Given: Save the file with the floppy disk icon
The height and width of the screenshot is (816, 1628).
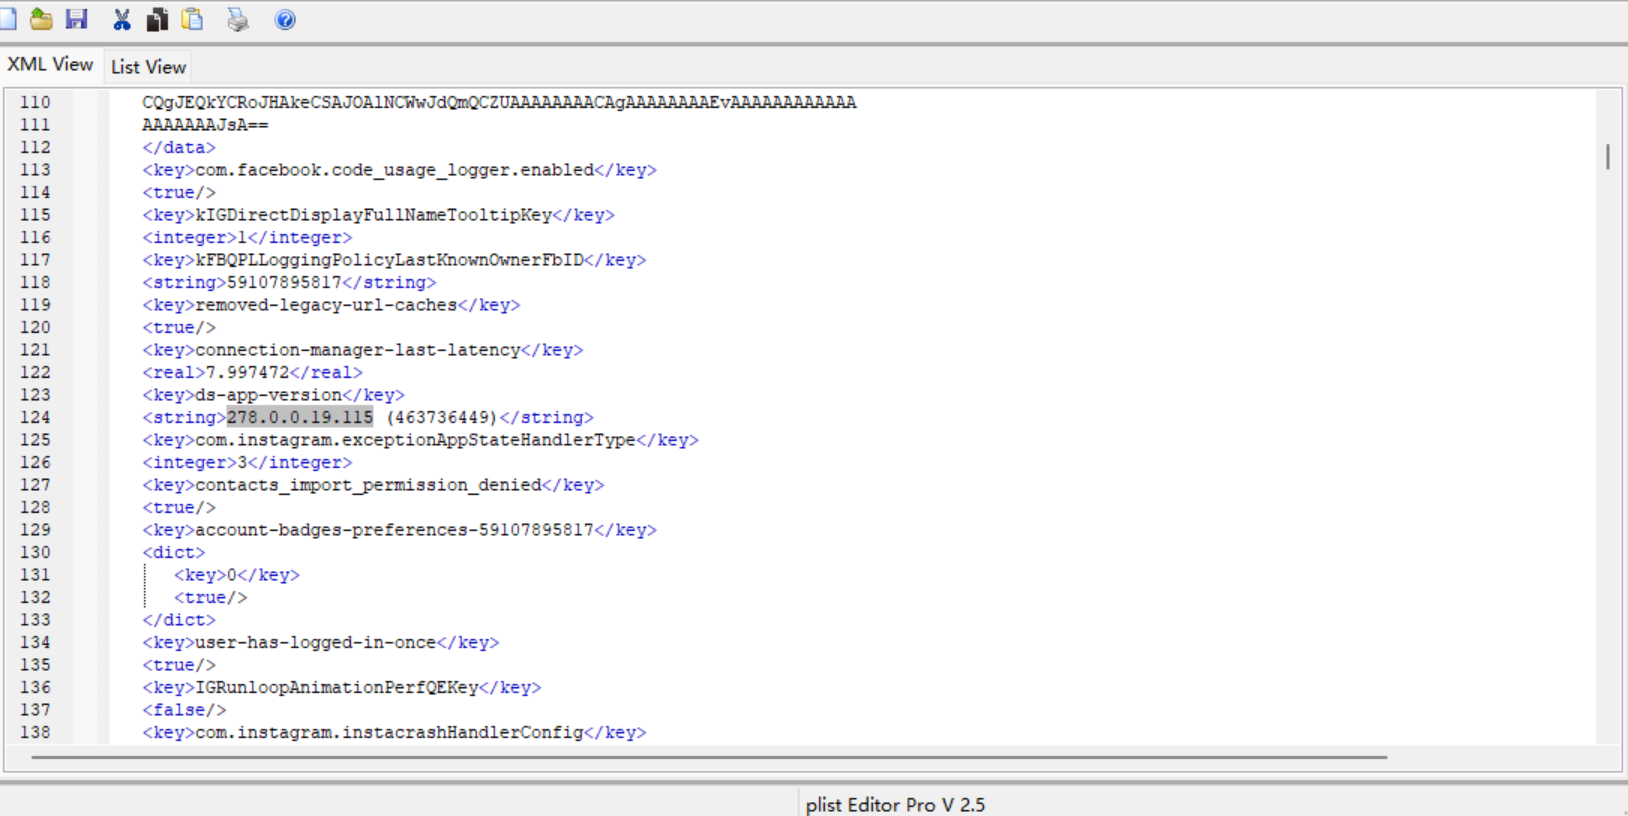Looking at the screenshot, I should click(77, 19).
